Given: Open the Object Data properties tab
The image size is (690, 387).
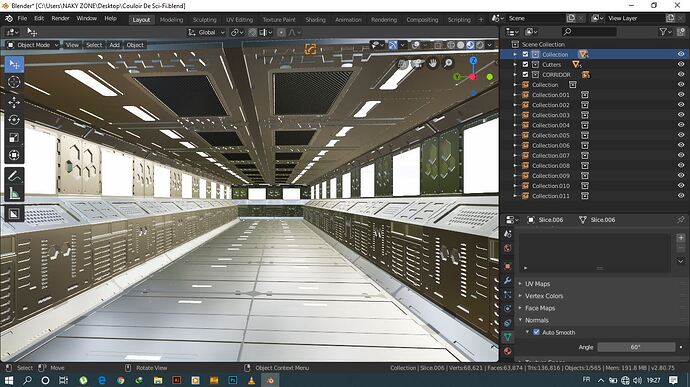Looking at the screenshot, I should point(507,337).
